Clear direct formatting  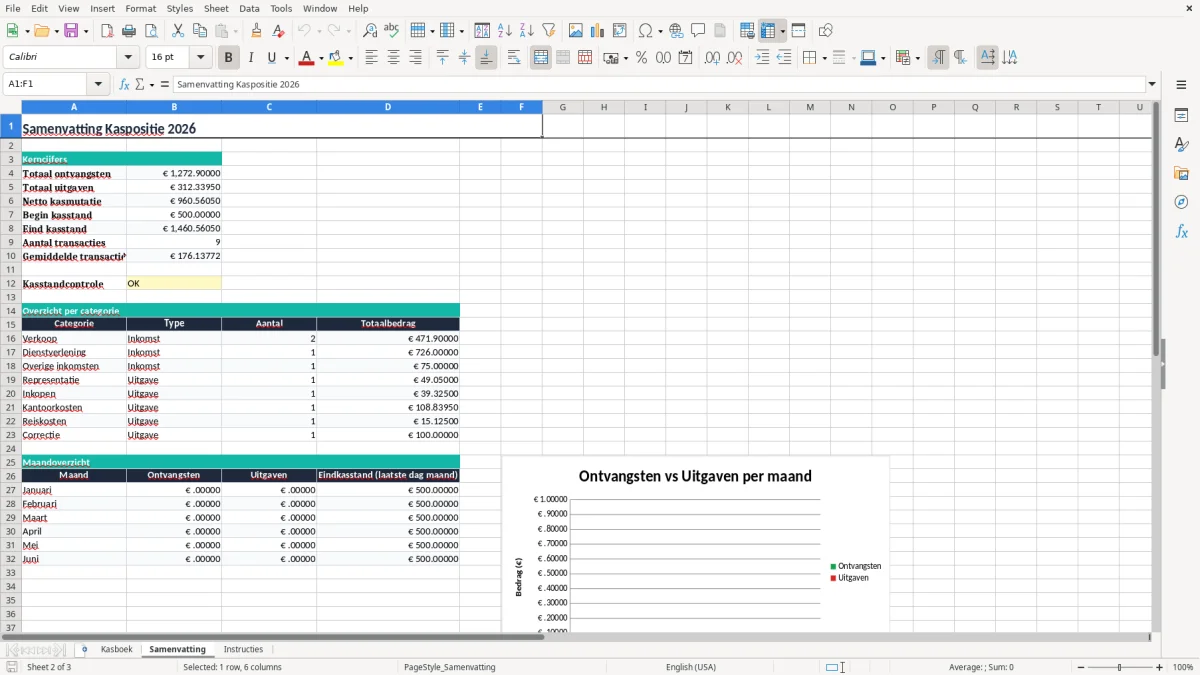279,31
